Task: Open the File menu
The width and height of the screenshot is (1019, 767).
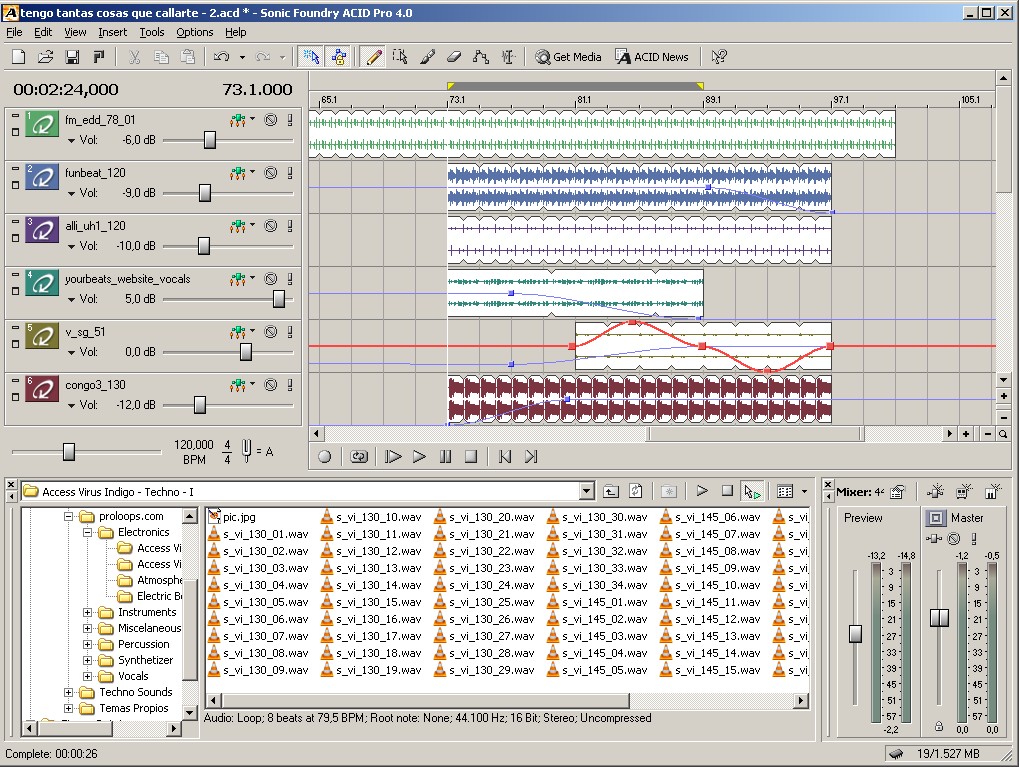Action: [x=14, y=32]
